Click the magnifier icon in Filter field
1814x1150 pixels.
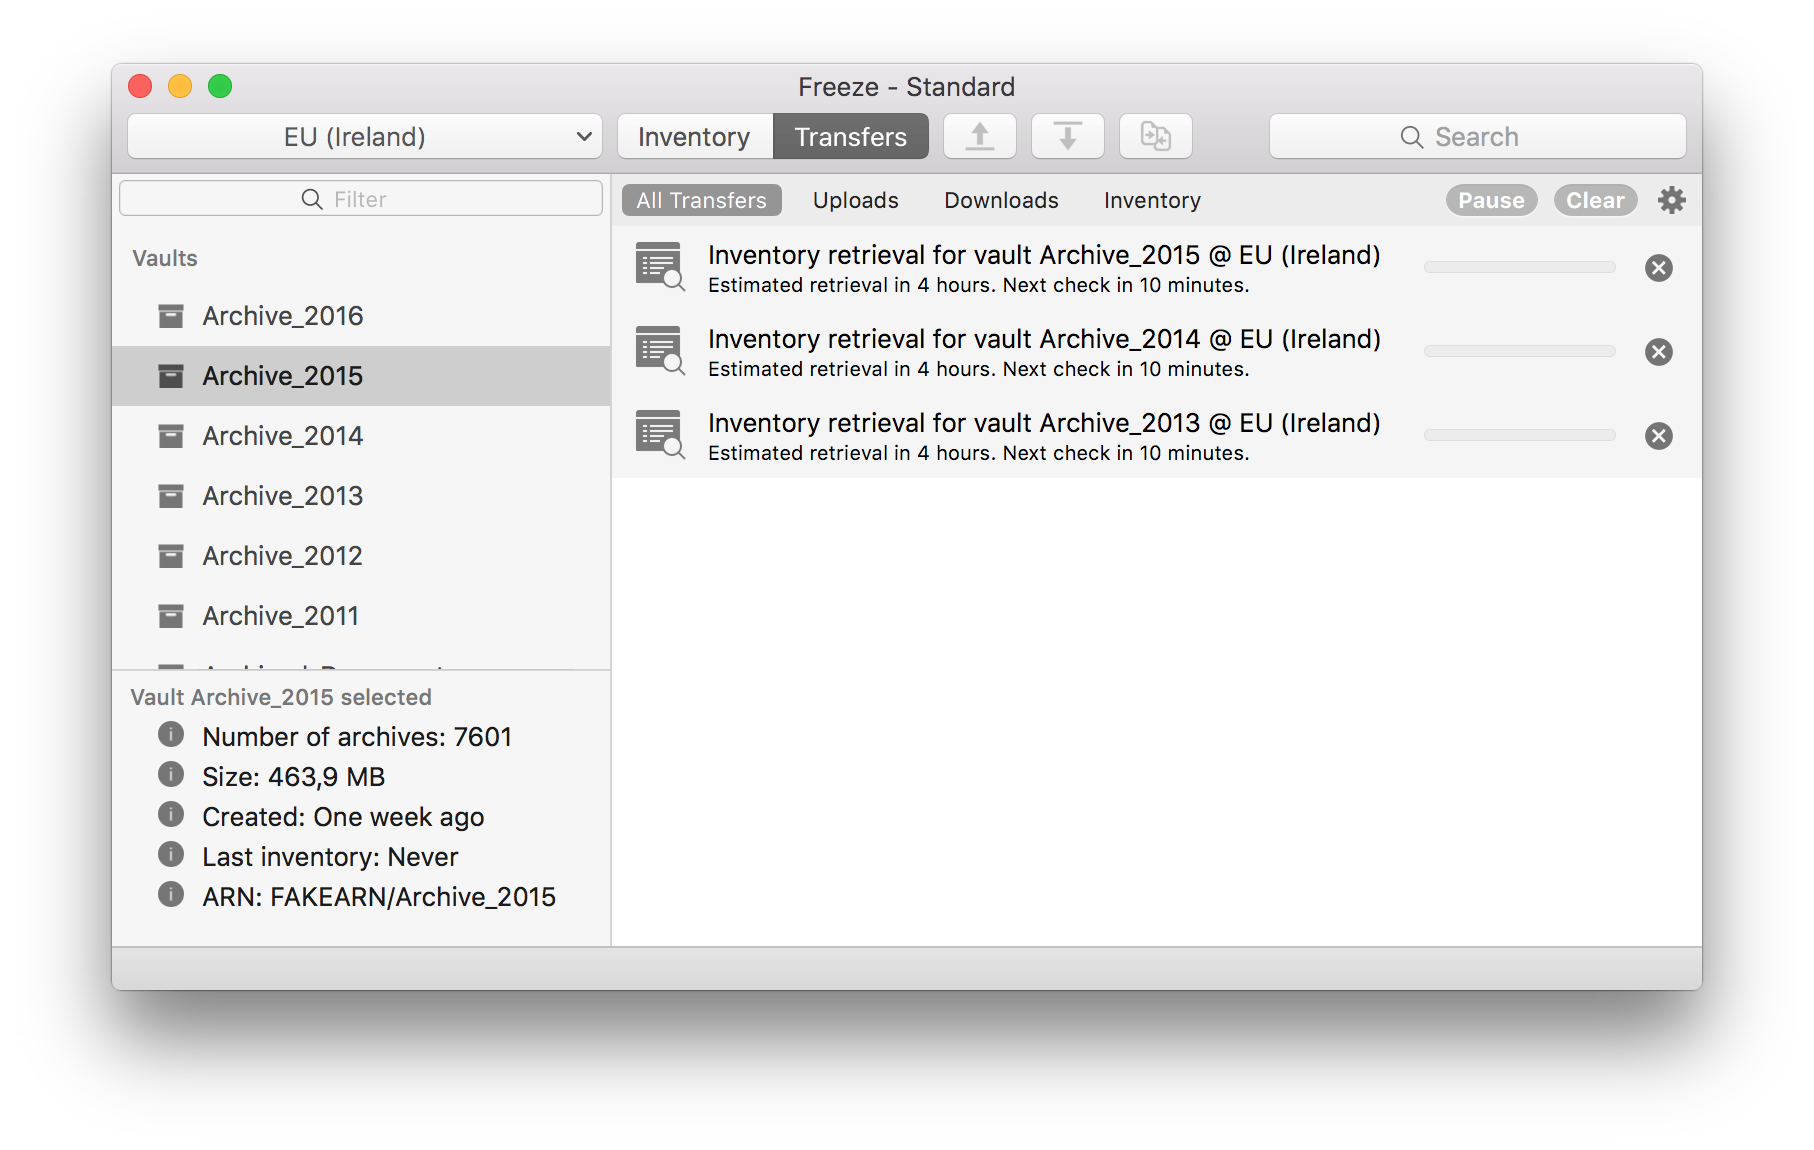[312, 199]
